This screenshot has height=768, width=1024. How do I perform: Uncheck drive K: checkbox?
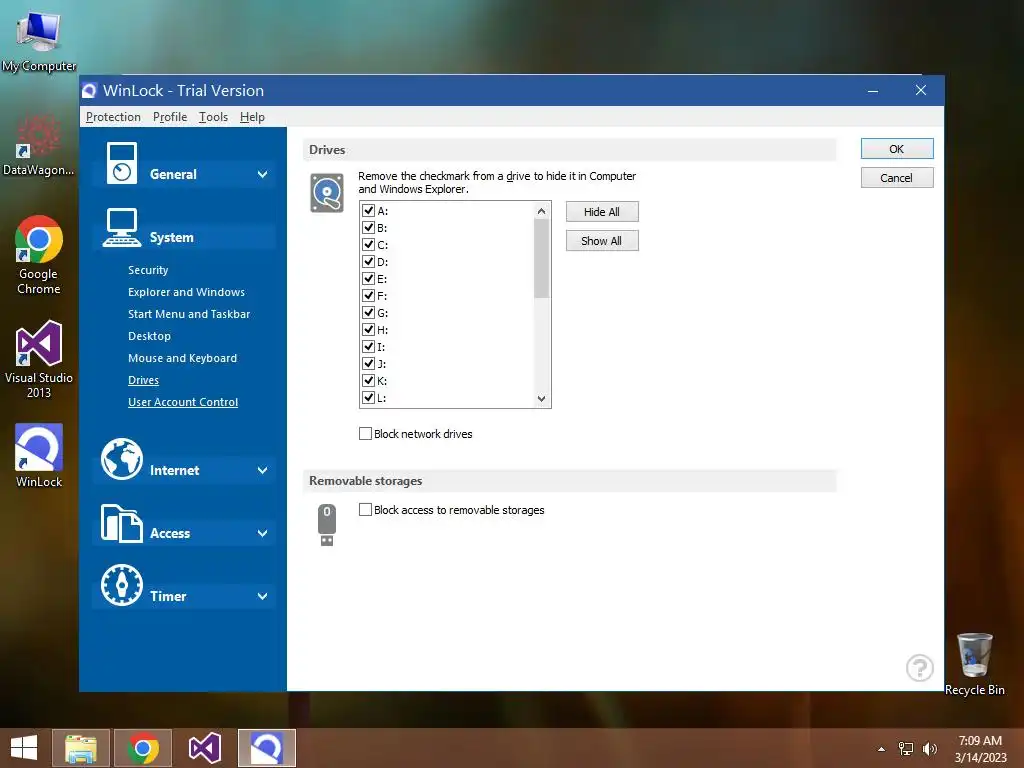coord(368,381)
